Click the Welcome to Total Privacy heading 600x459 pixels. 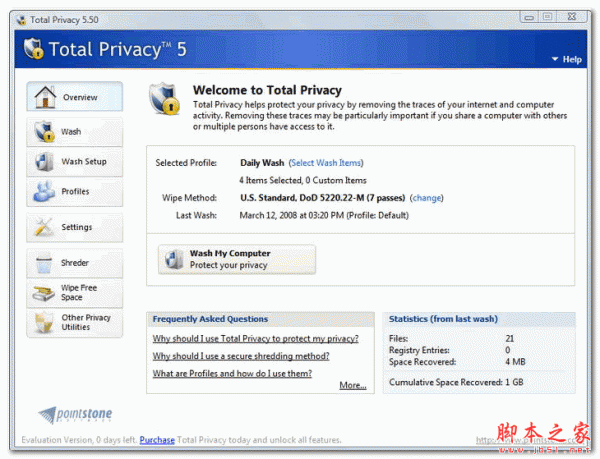pos(267,90)
